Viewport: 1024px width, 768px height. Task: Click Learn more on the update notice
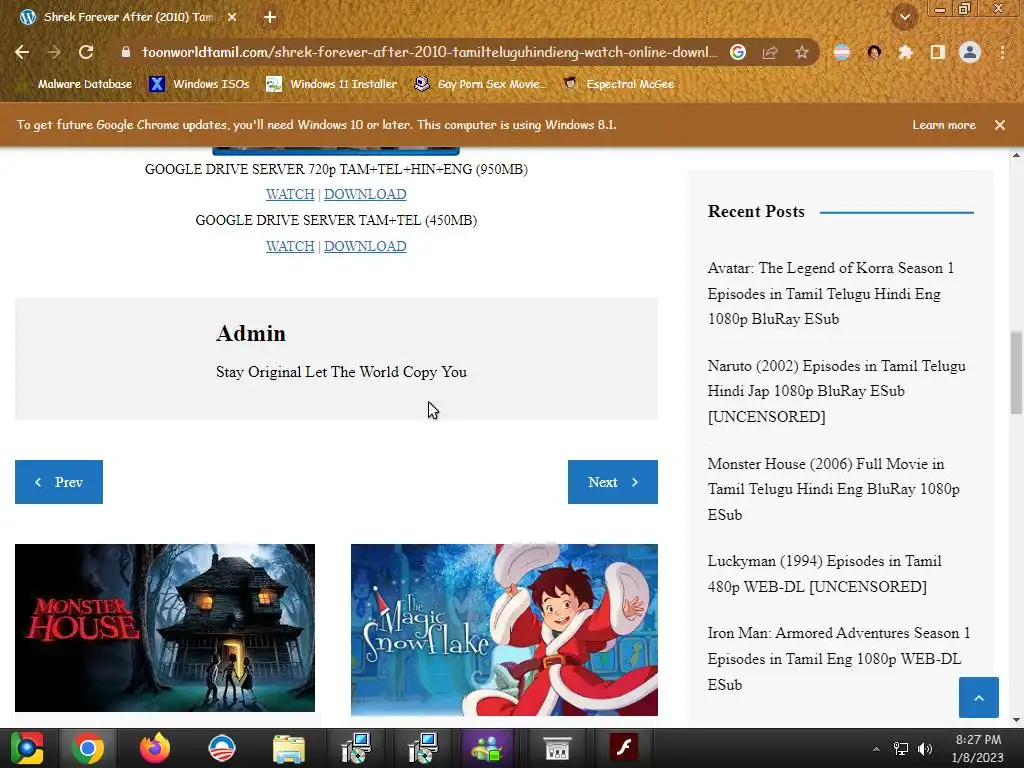click(x=944, y=125)
